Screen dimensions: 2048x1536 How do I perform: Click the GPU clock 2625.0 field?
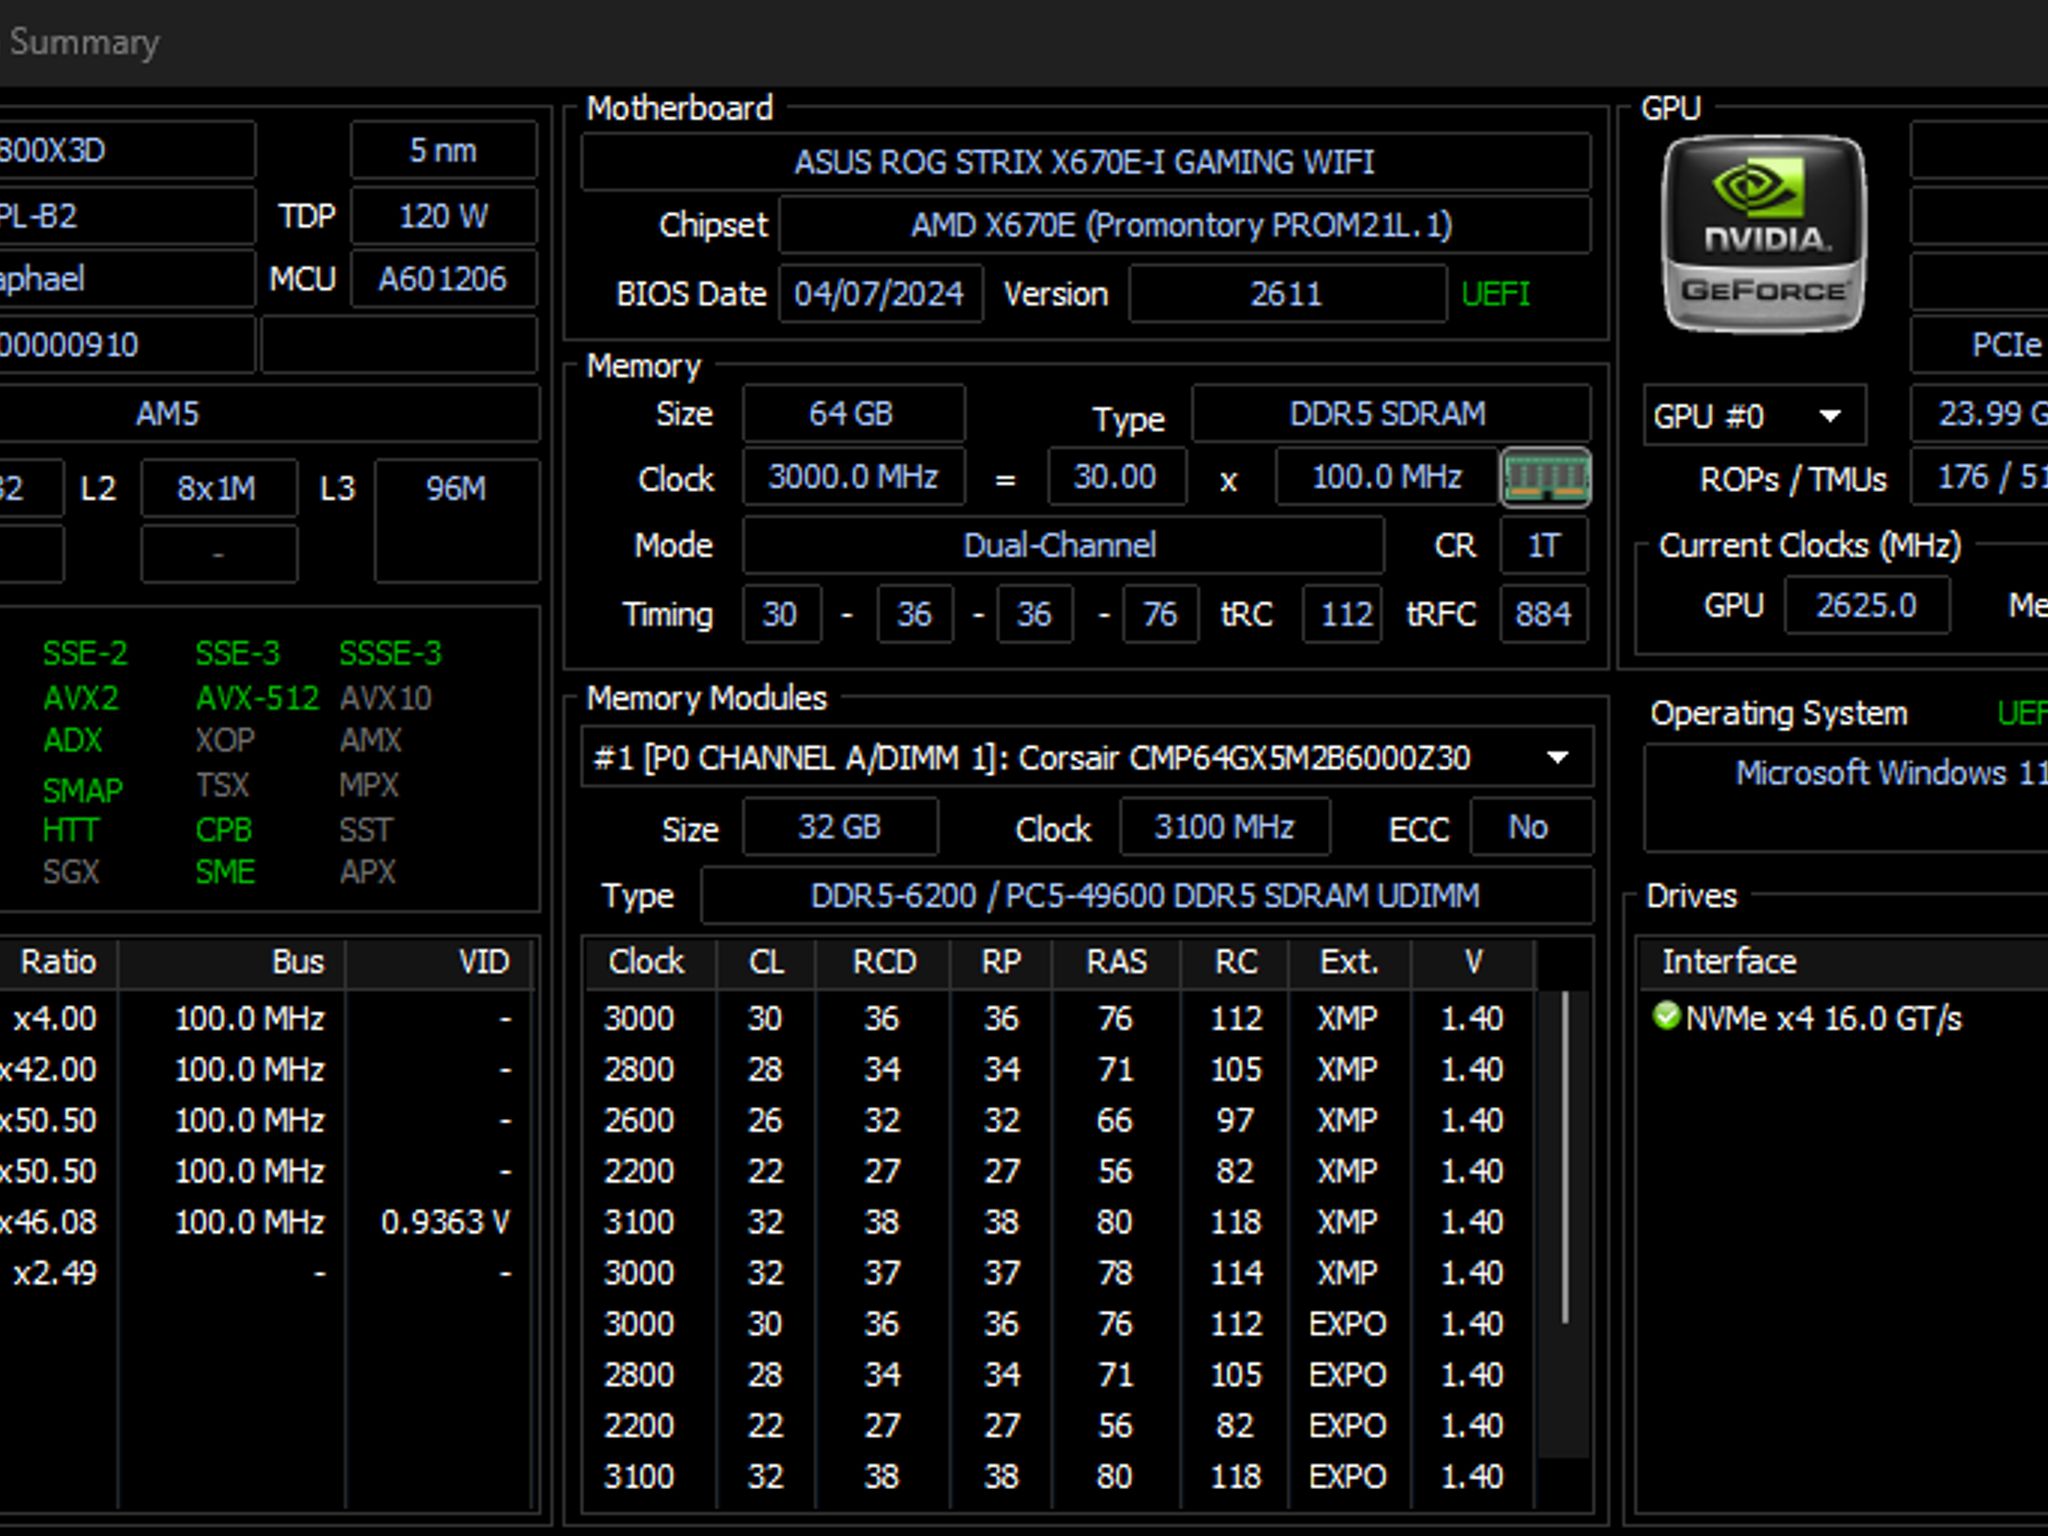tap(1867, 605)
